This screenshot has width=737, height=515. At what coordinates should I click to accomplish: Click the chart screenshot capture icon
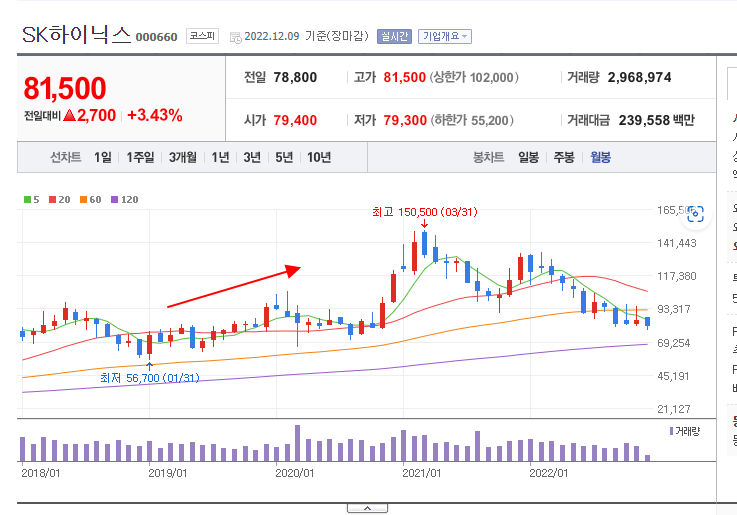click(695, 214)
